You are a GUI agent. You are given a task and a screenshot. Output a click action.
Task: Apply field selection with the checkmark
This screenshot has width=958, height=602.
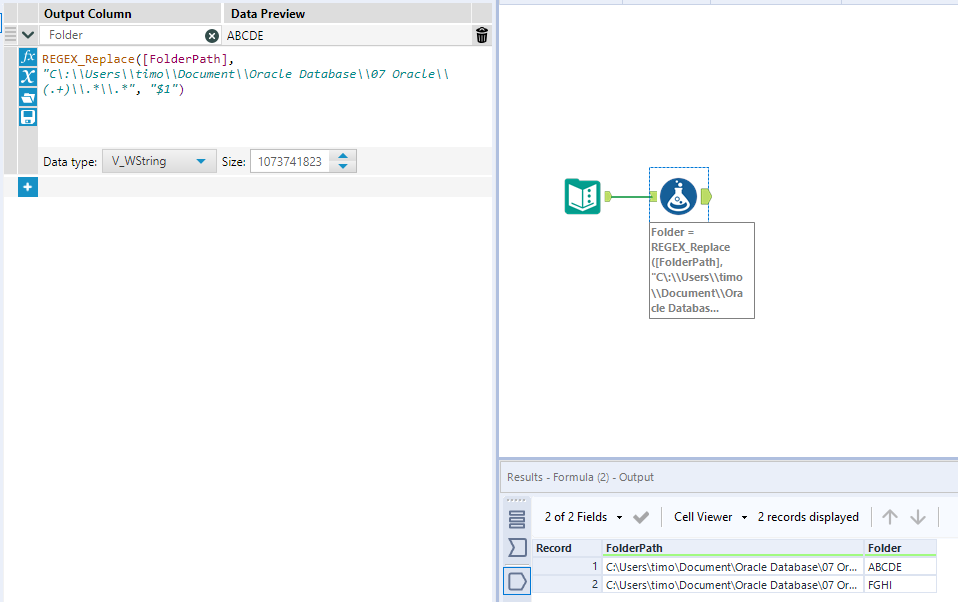click(641, 517)
